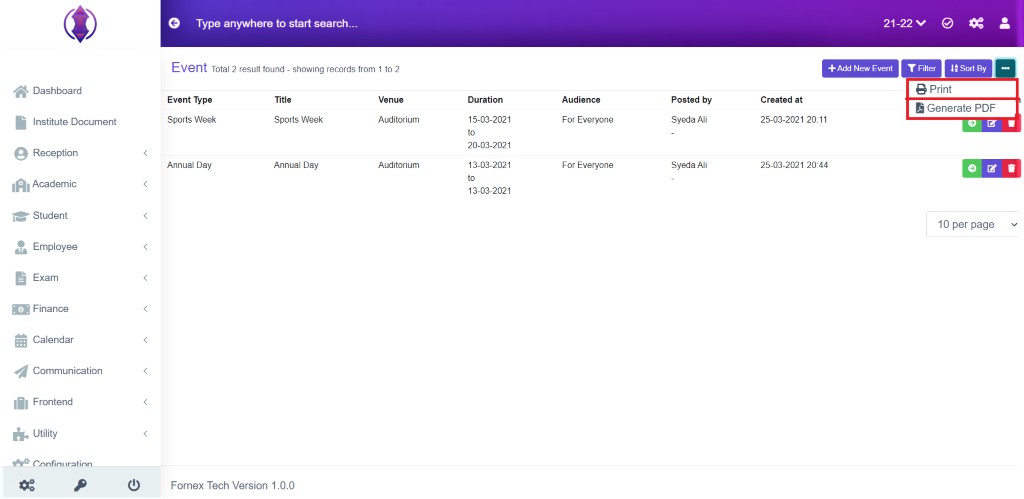The image size is (1024, 499).
Task: Click the key icon in sidebar footer
Action: [x=80, y=485]
